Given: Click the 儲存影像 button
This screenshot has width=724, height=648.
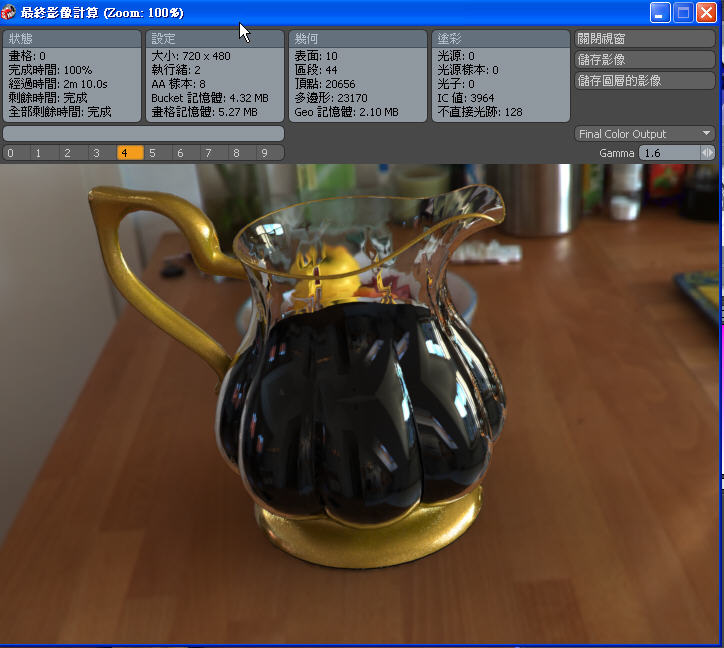Looking at the screenshot, I should point(645,60).
